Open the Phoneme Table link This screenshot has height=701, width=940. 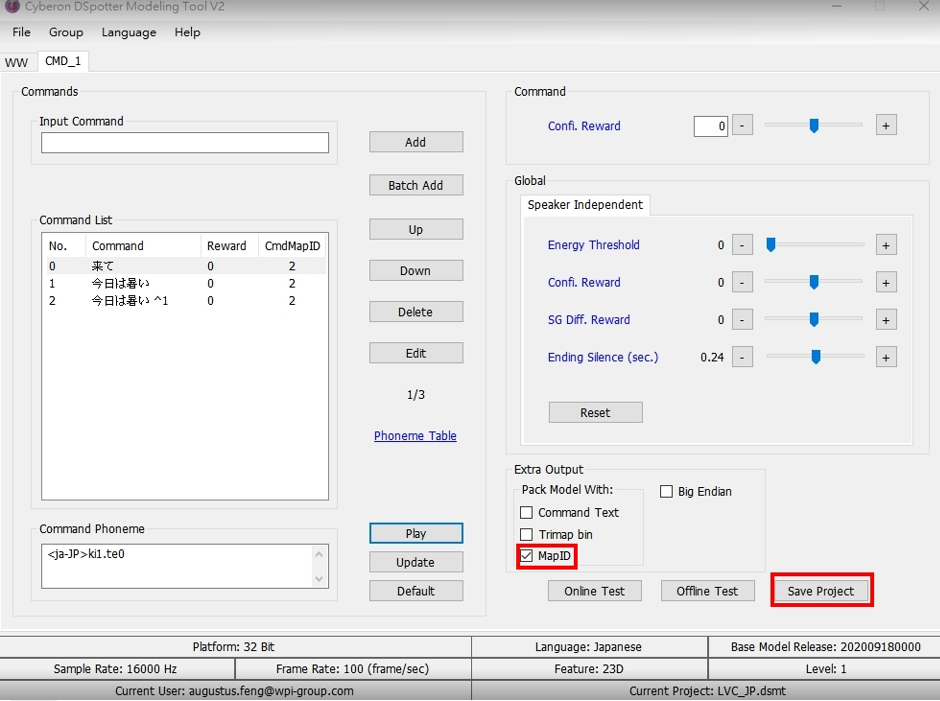pyautogui.click(x=415, y=436)
